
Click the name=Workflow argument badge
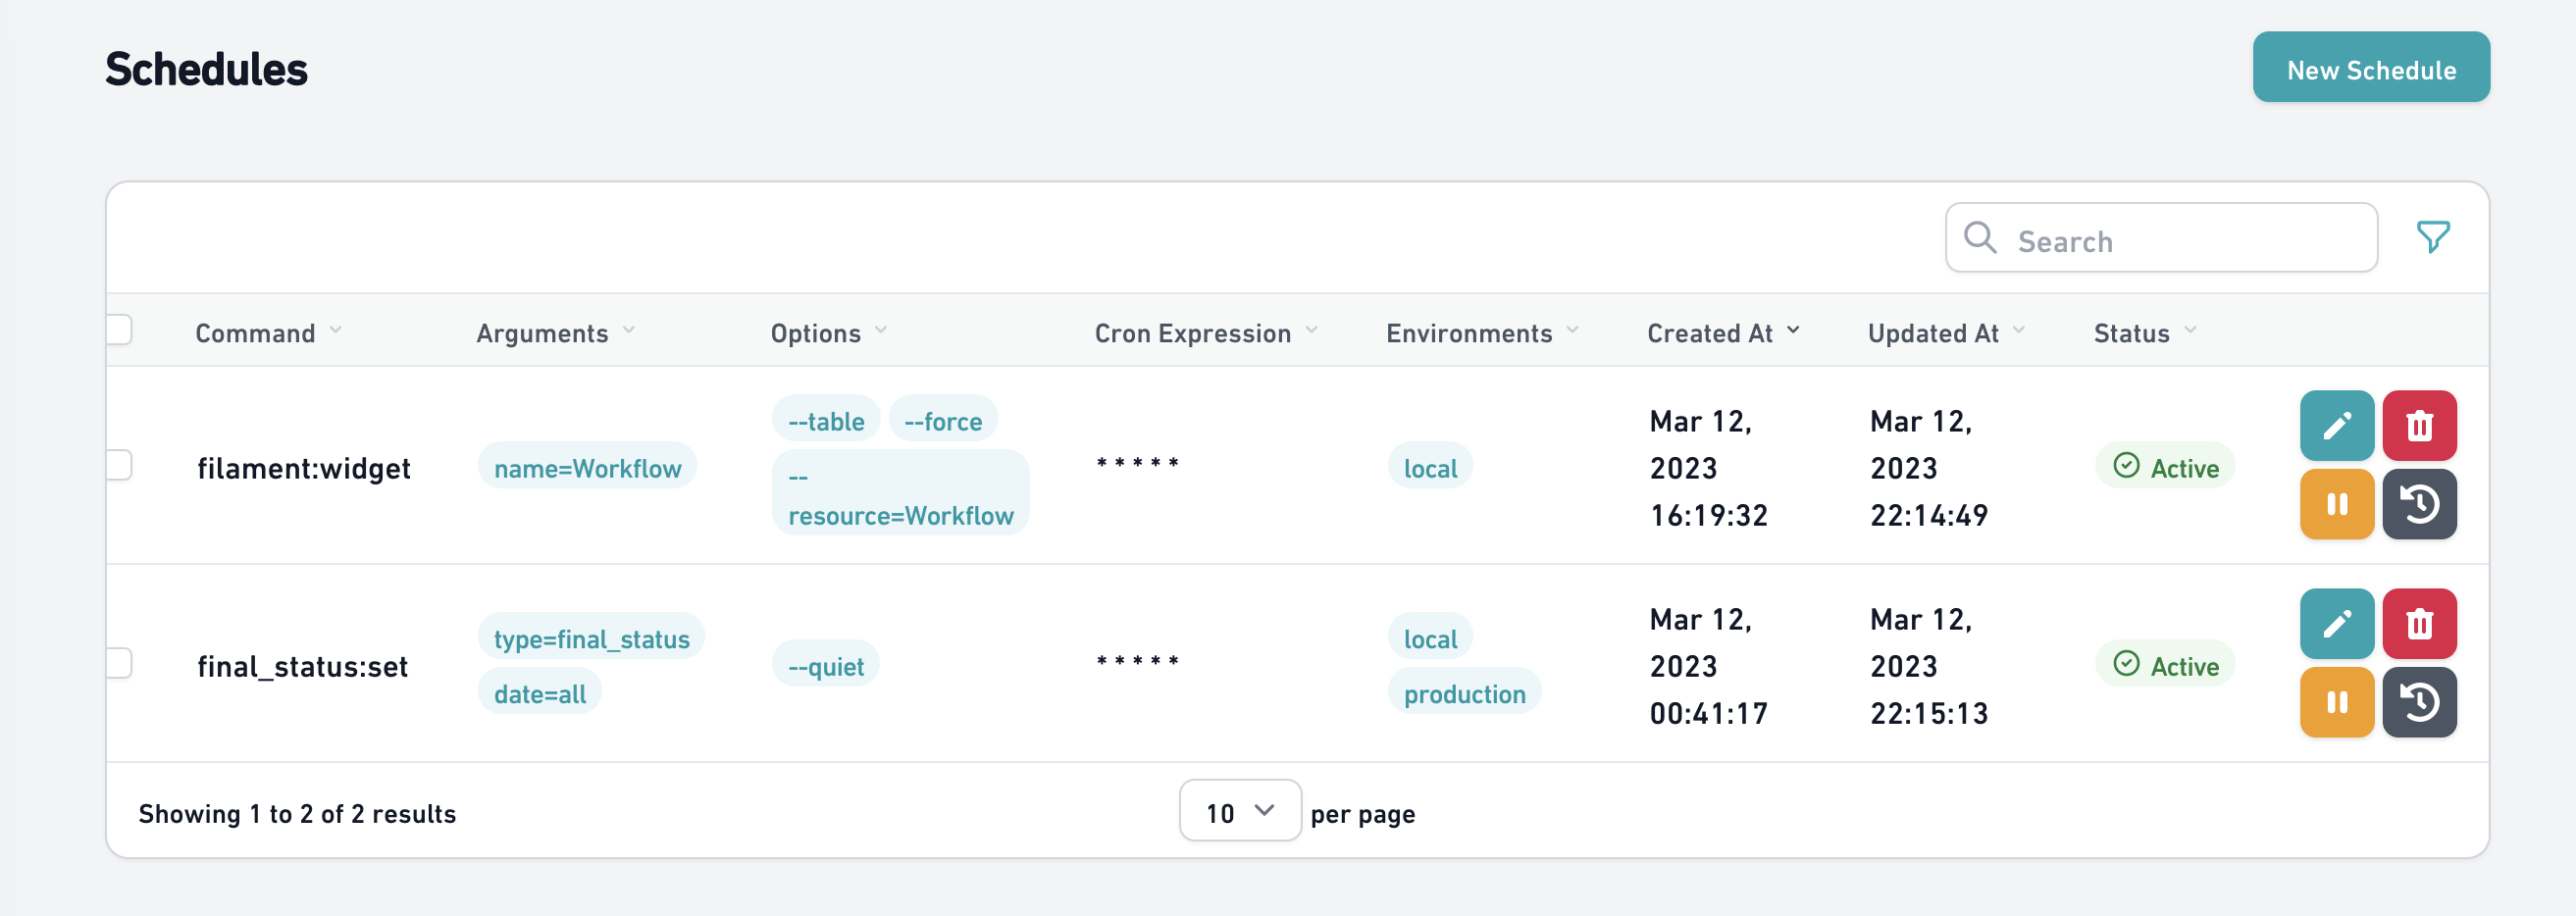coord(587,467)
